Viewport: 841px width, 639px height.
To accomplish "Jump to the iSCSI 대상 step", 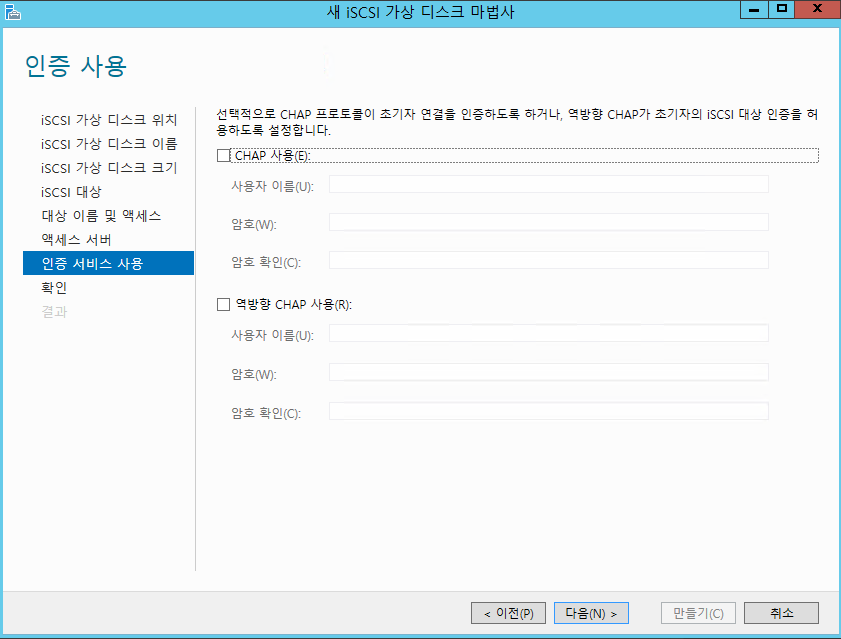I will (71, 192).
